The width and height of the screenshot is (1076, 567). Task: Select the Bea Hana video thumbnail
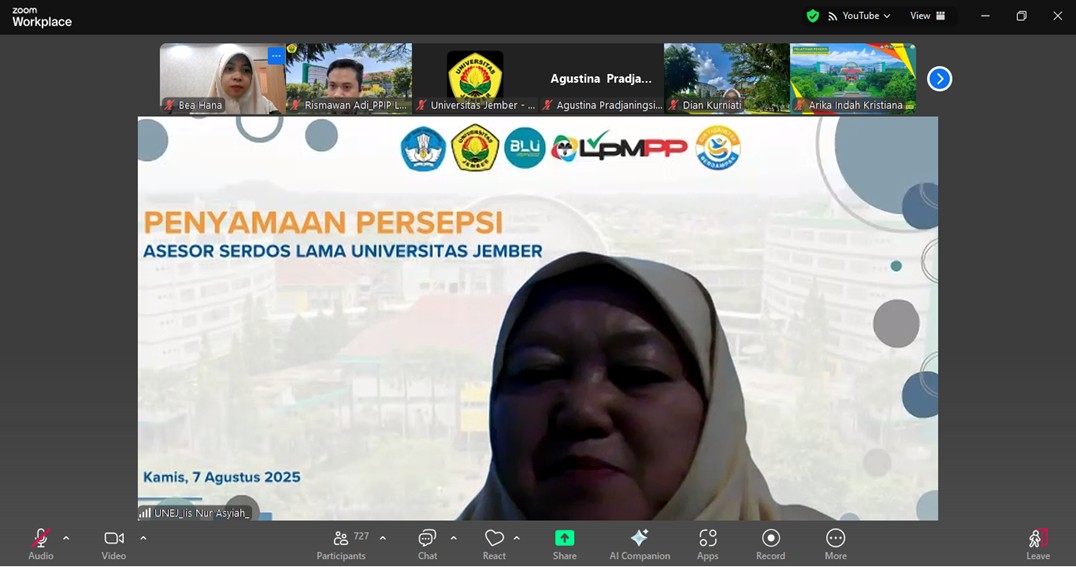pyautogui.click(x=222, y=78)
